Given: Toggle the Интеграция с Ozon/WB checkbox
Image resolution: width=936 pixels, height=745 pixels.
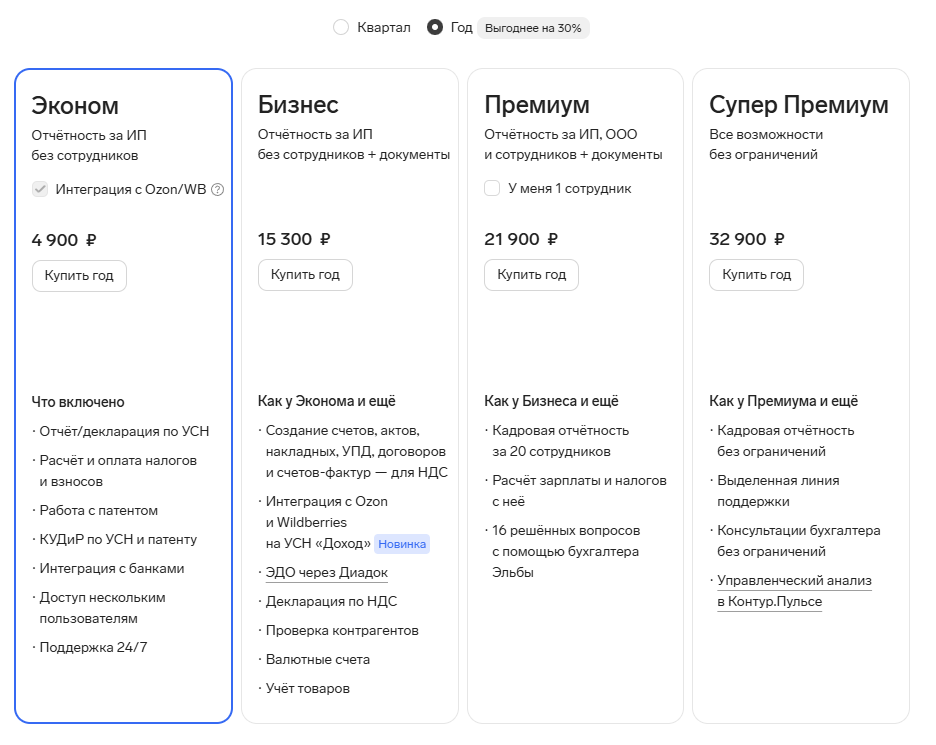Looking at the screenshot, I should 40,189.
